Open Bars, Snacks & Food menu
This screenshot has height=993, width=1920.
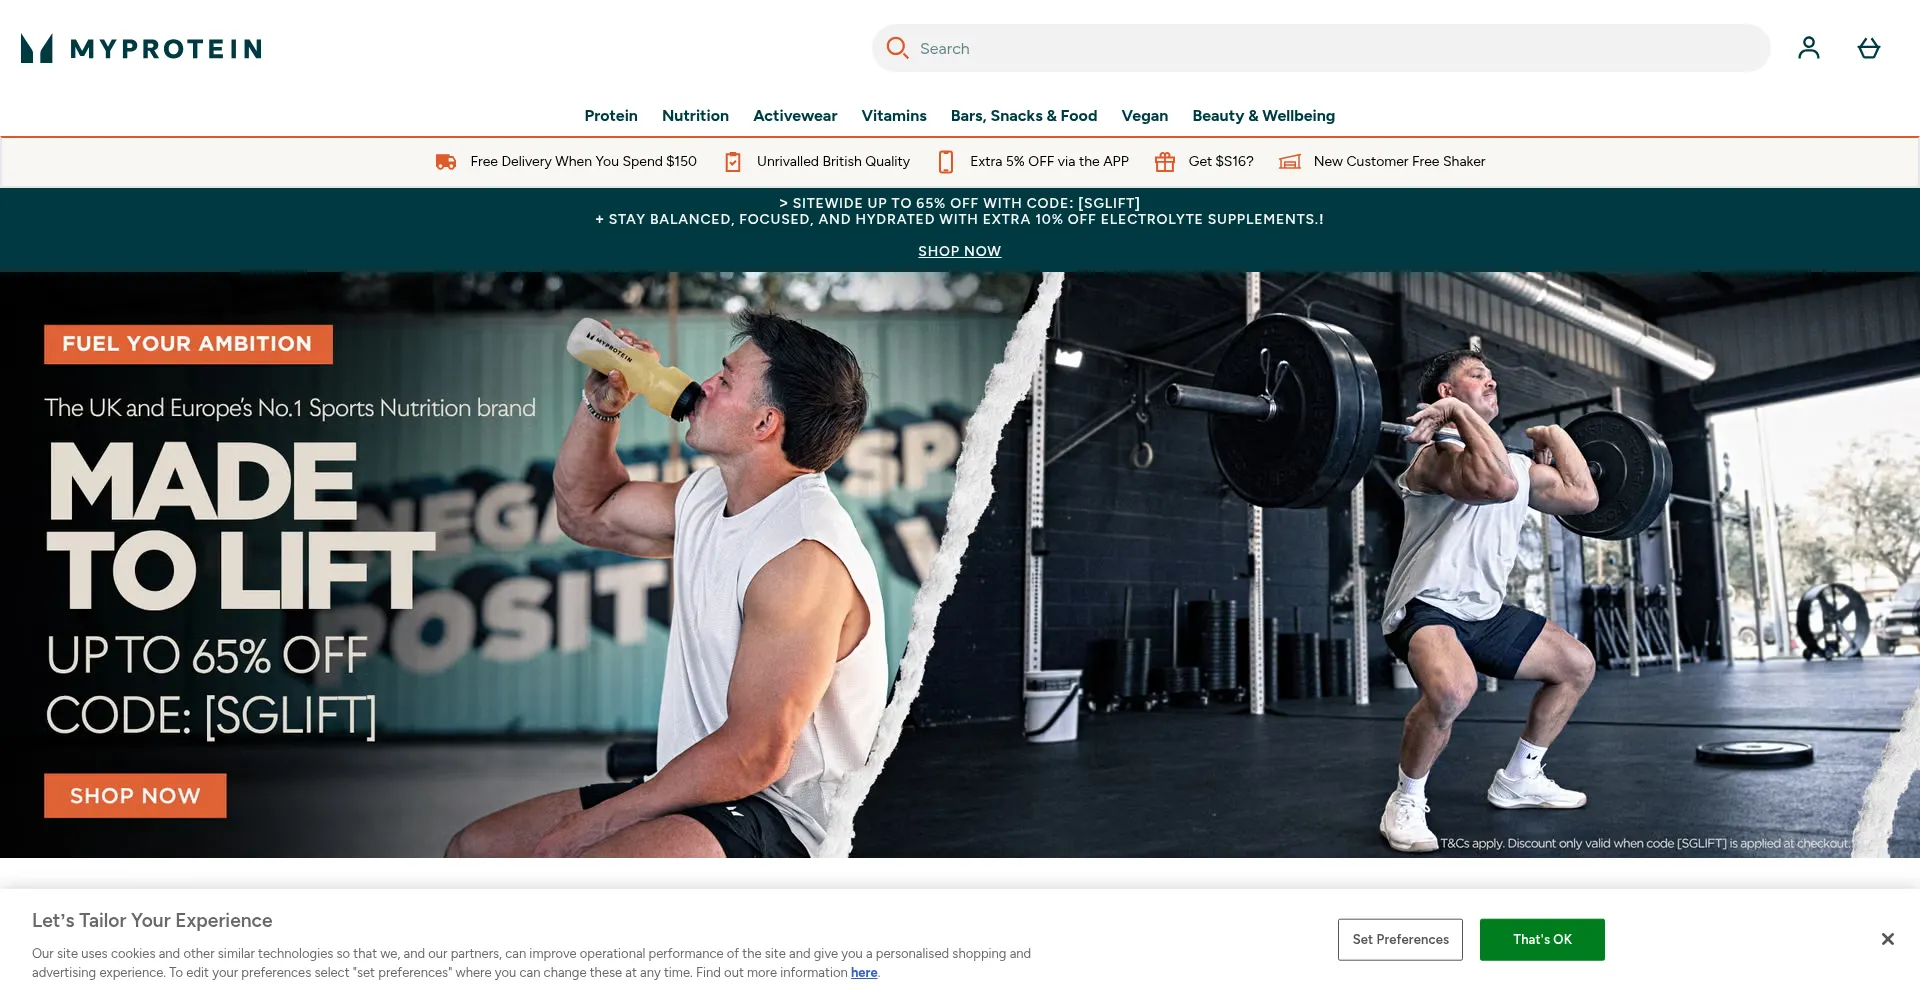(1023, 116)
